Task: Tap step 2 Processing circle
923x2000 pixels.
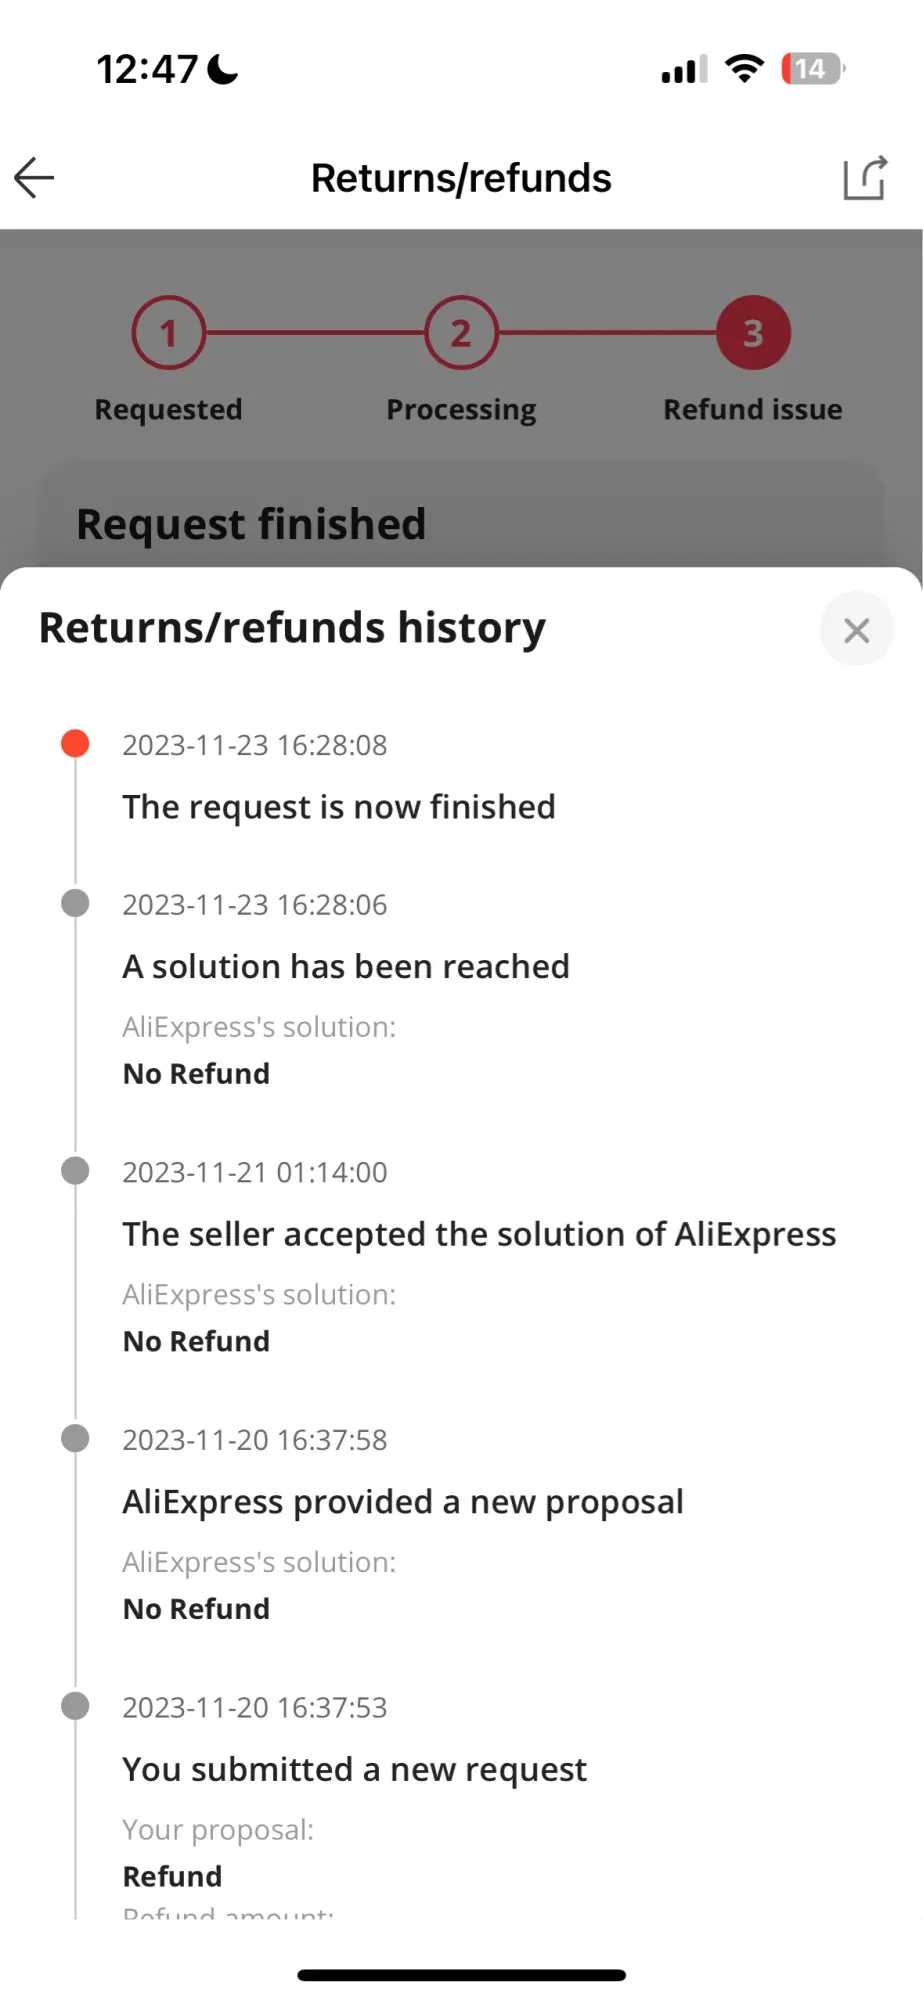Action: pos(461,333)
